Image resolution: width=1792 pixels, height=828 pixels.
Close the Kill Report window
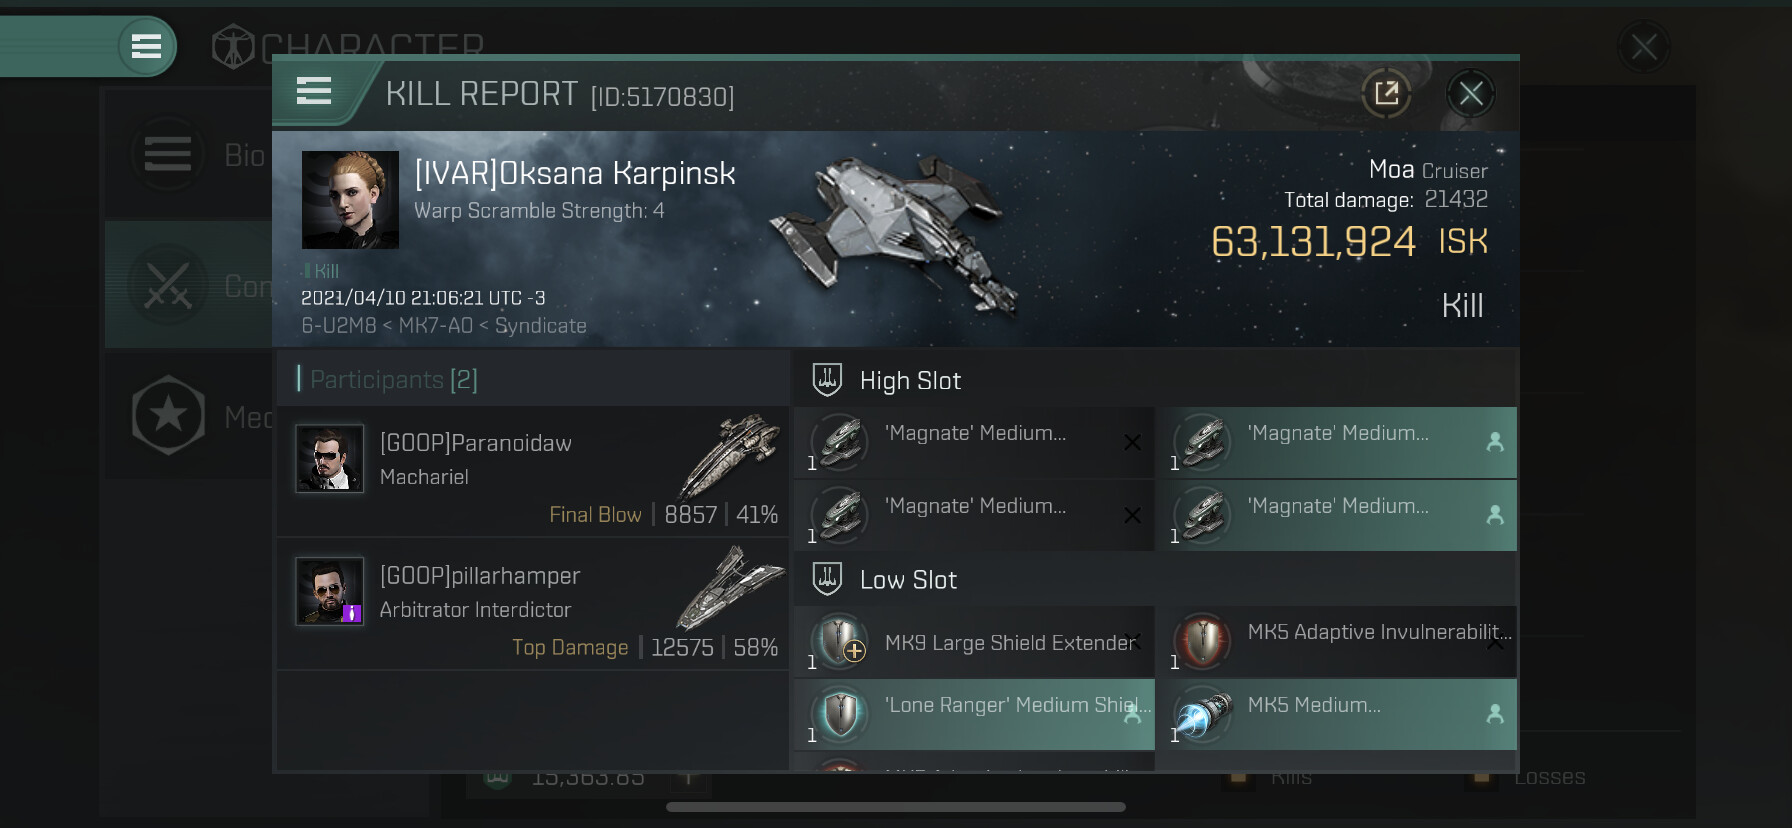coord(1471,94)
